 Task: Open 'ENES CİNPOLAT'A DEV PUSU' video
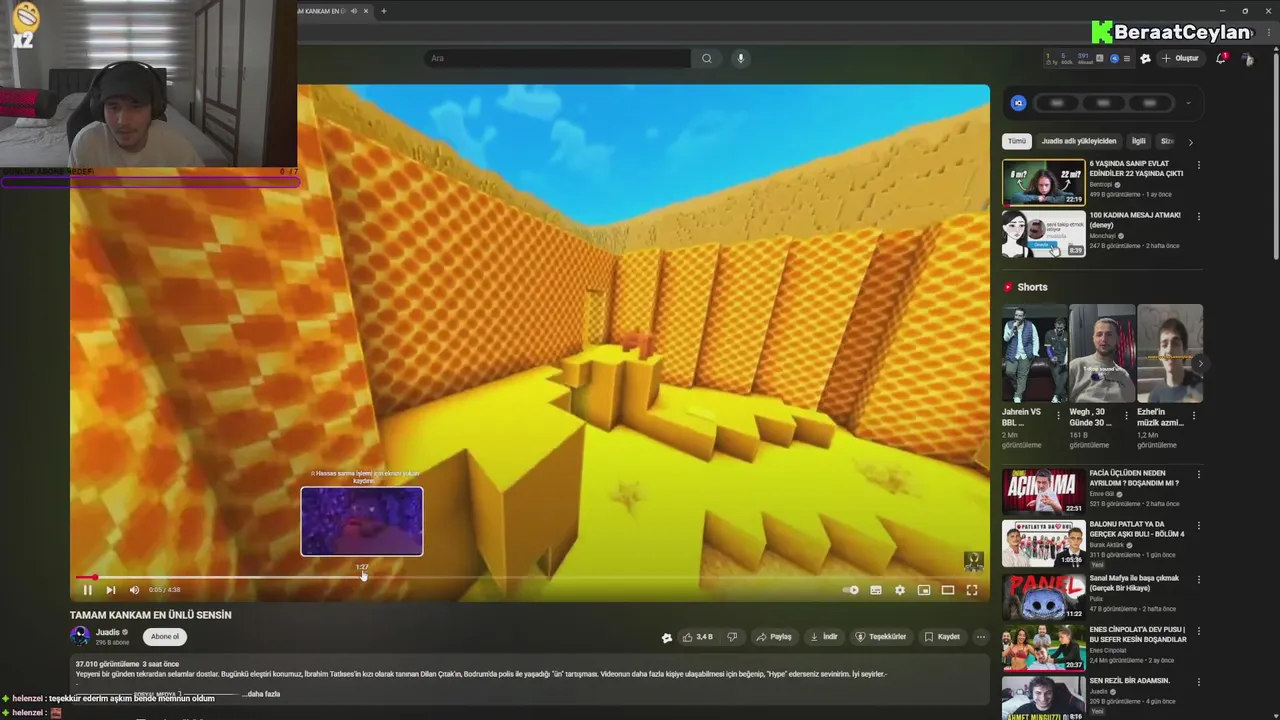click(x=1043, y=648)
